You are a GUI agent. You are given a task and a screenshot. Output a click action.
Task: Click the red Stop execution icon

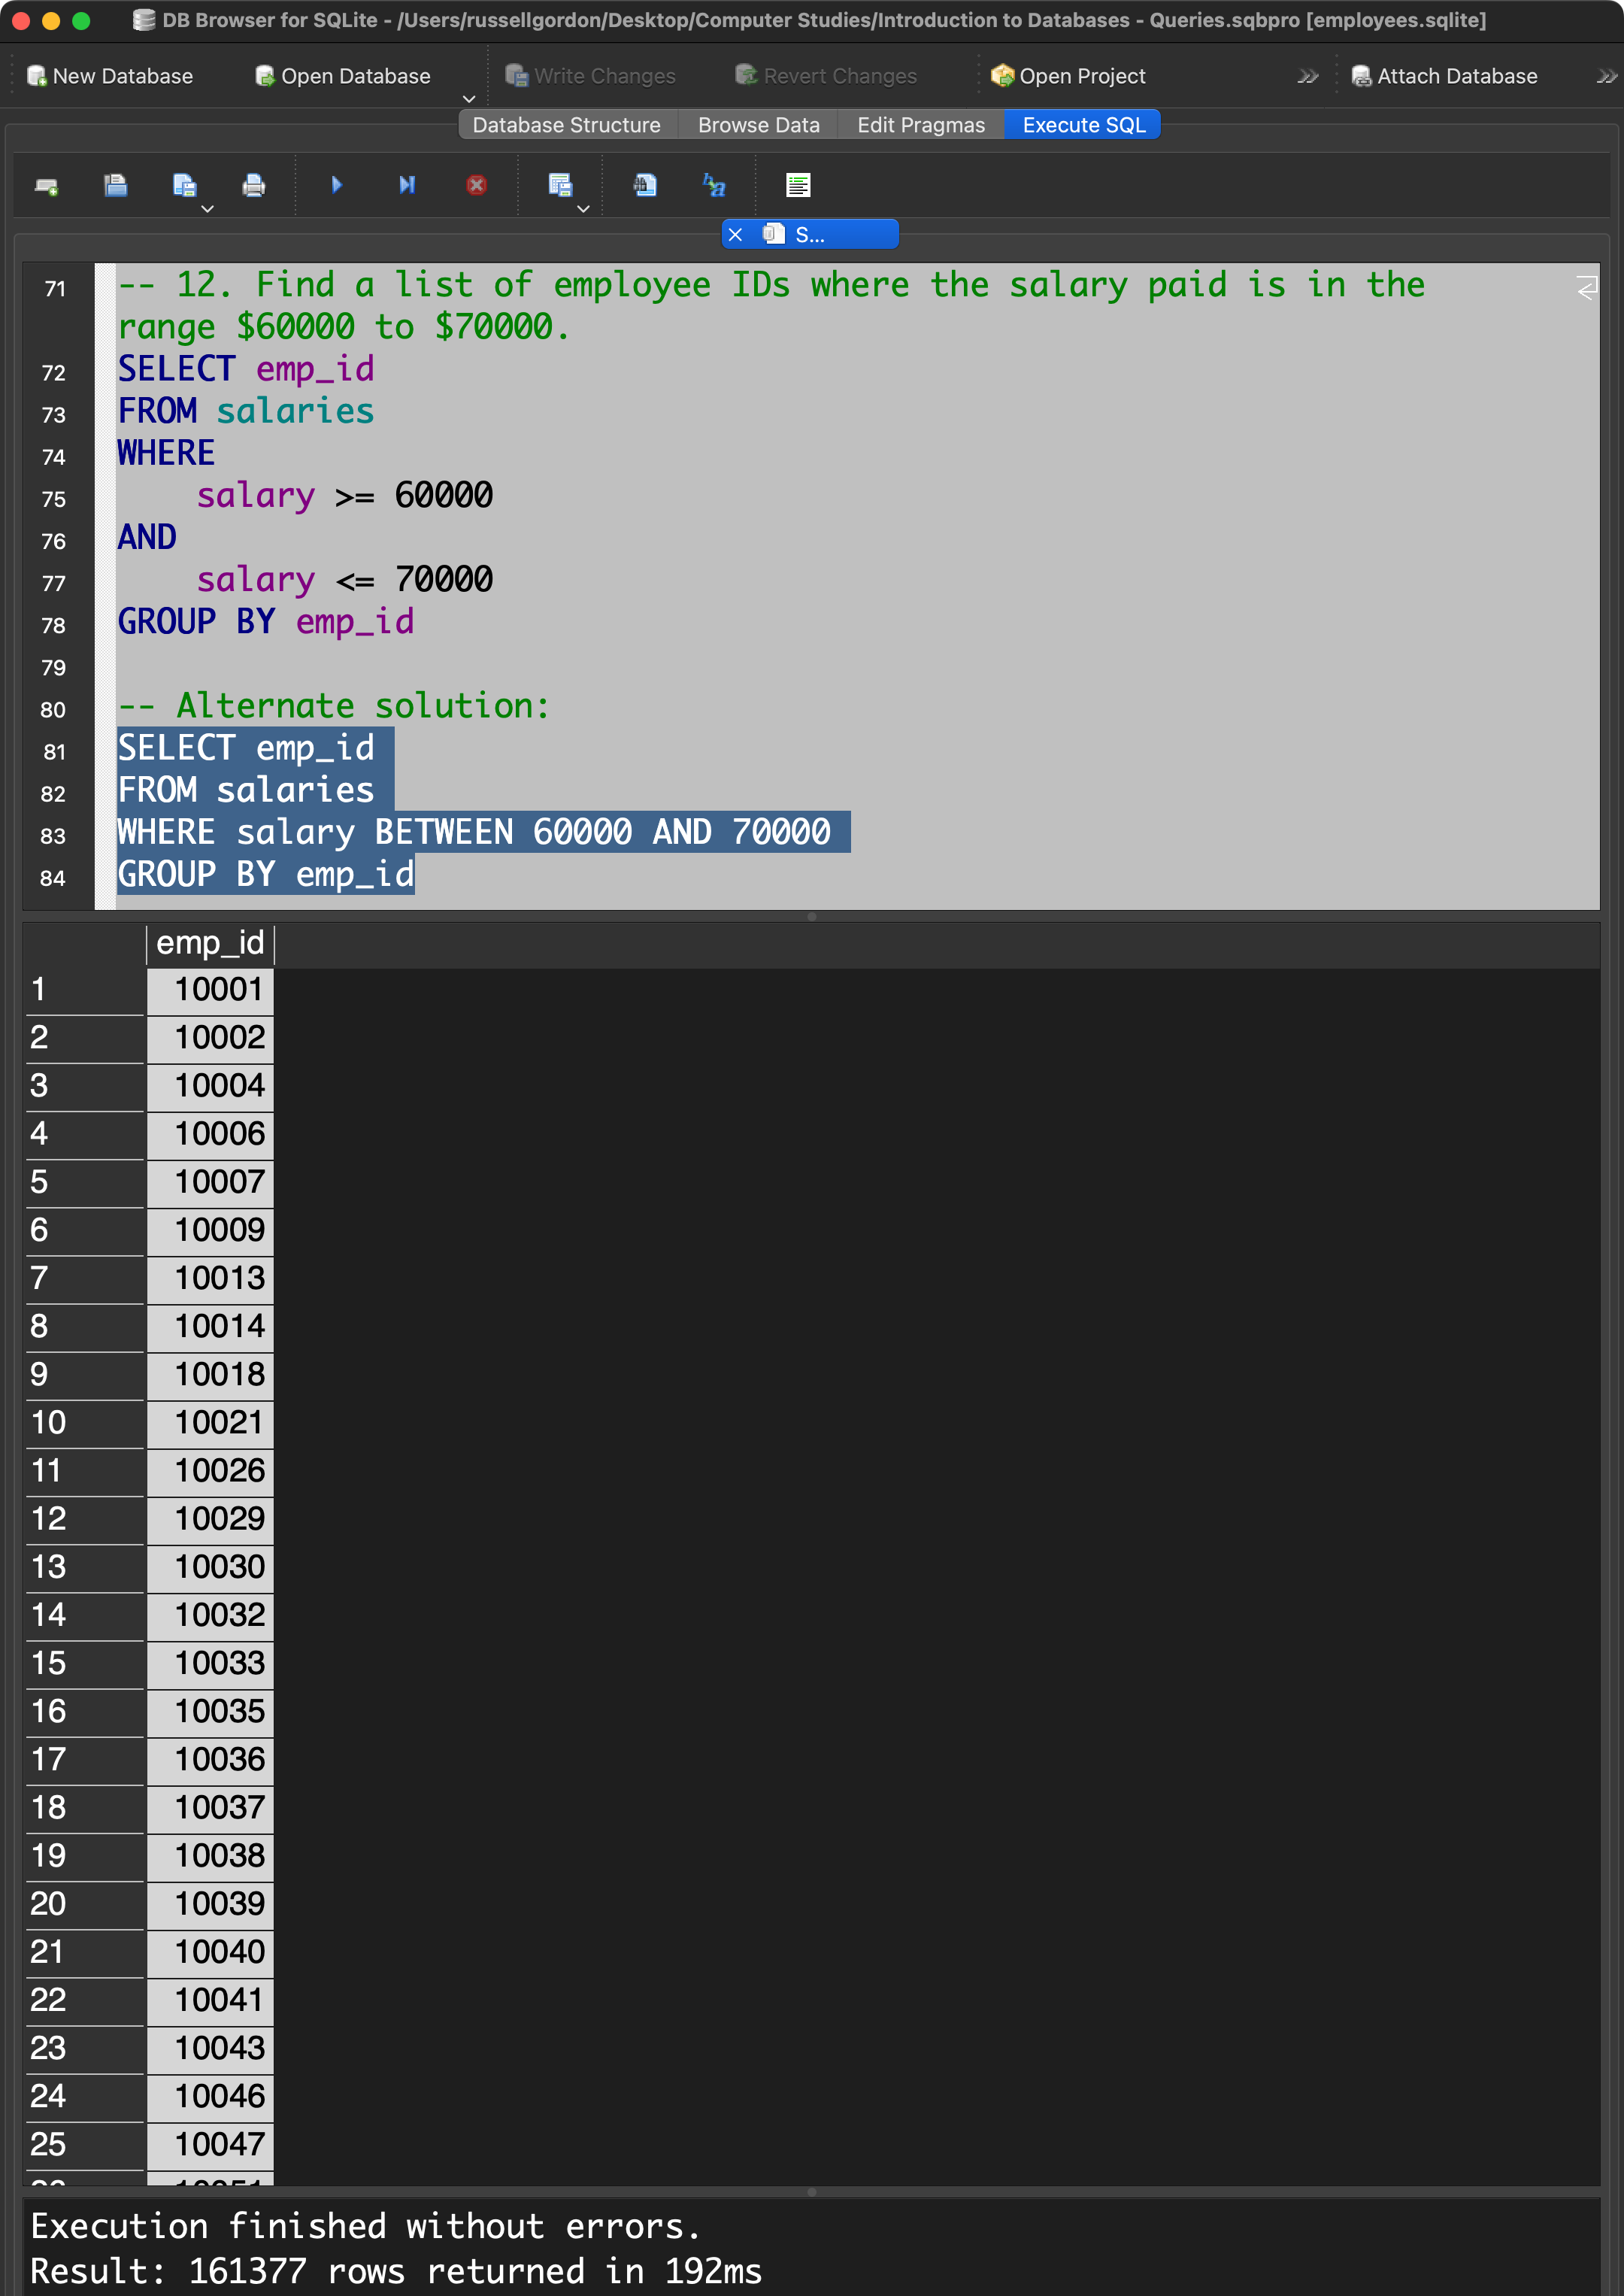coord(477,185)
